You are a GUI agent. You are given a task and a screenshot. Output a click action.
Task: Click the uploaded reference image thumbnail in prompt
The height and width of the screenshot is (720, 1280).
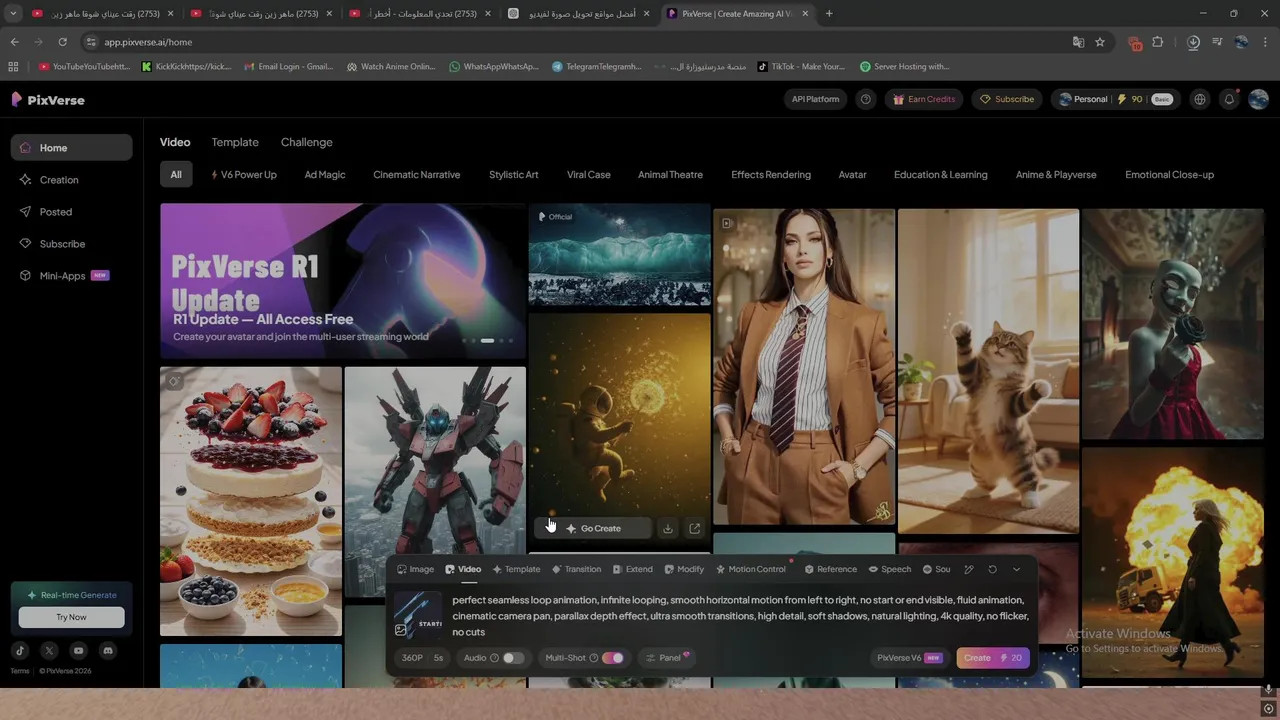coord(418,614)
